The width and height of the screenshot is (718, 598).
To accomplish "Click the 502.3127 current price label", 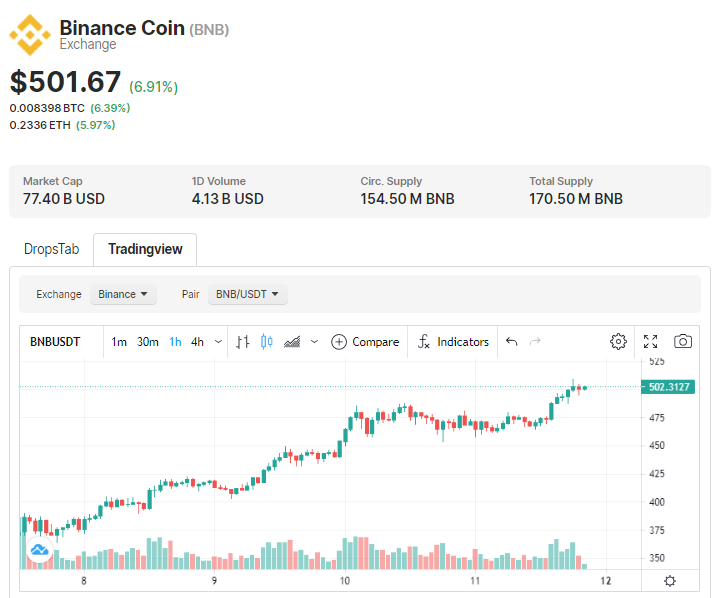I will pyautogui.click(x=669, y=387).
